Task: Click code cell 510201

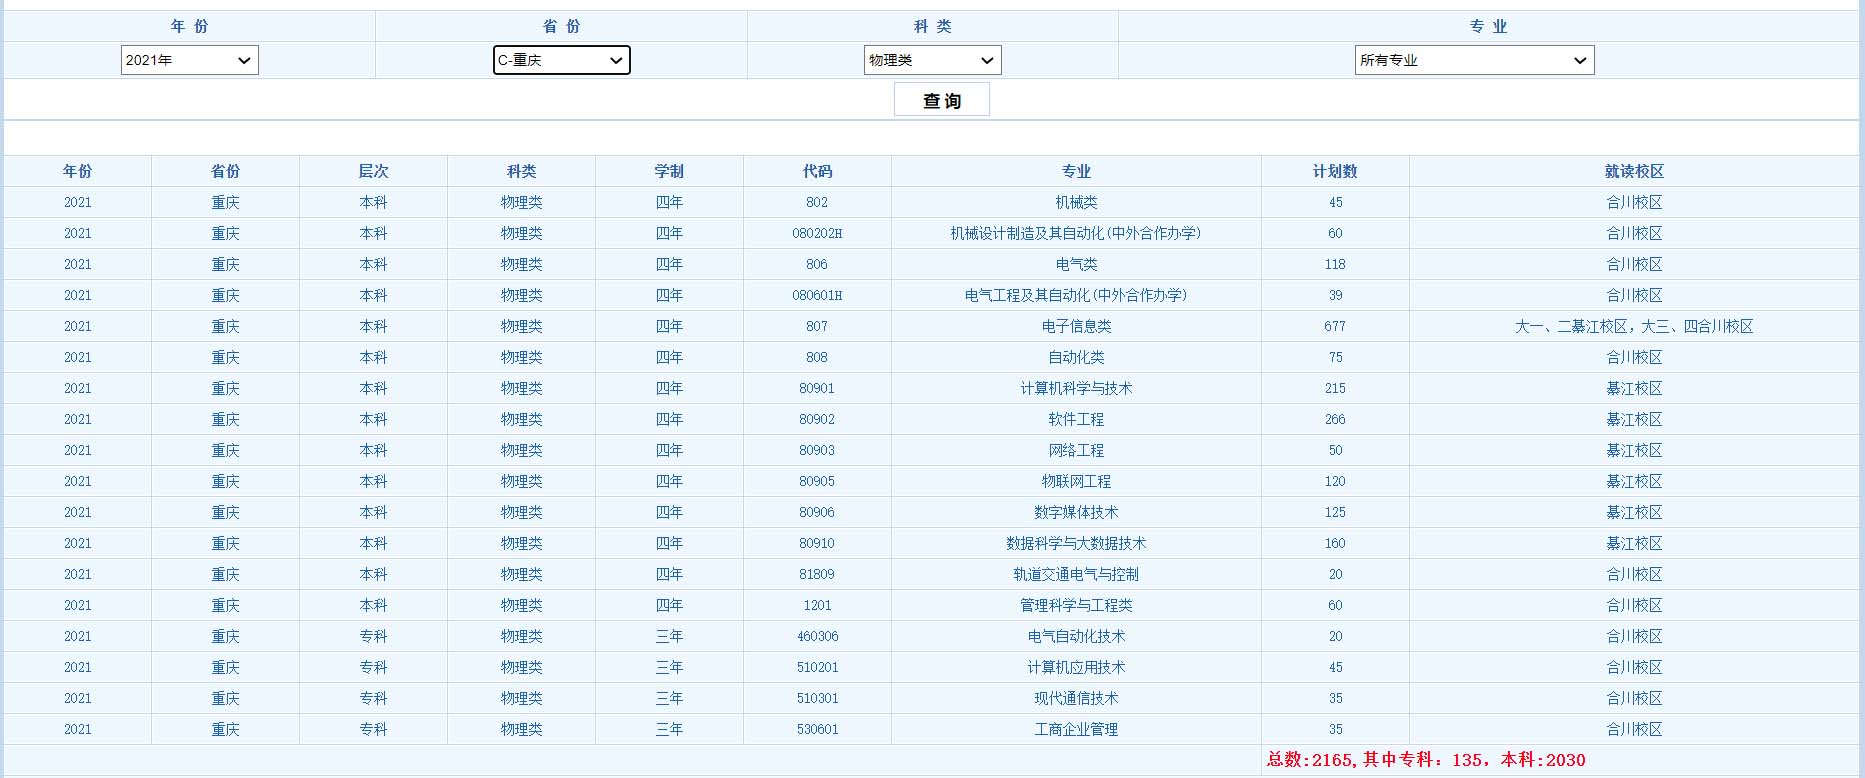Action: [817, 667]
